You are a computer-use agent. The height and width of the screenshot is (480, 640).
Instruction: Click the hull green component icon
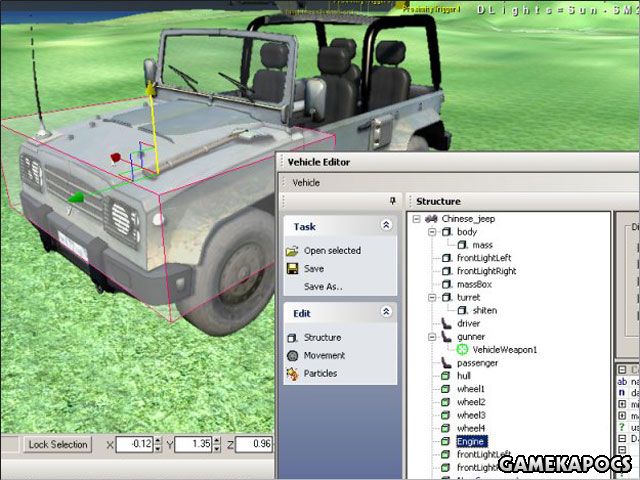pyautogui.click(x=446, y=376)
